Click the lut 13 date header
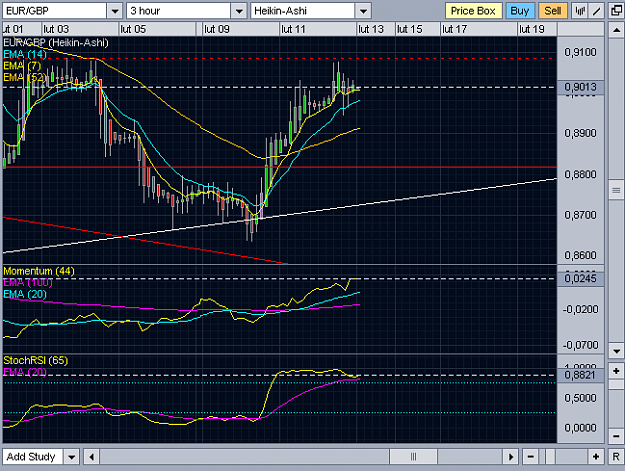Image resolution: width=625 pixels, height=471 pixels. click(x=371, y=29)
